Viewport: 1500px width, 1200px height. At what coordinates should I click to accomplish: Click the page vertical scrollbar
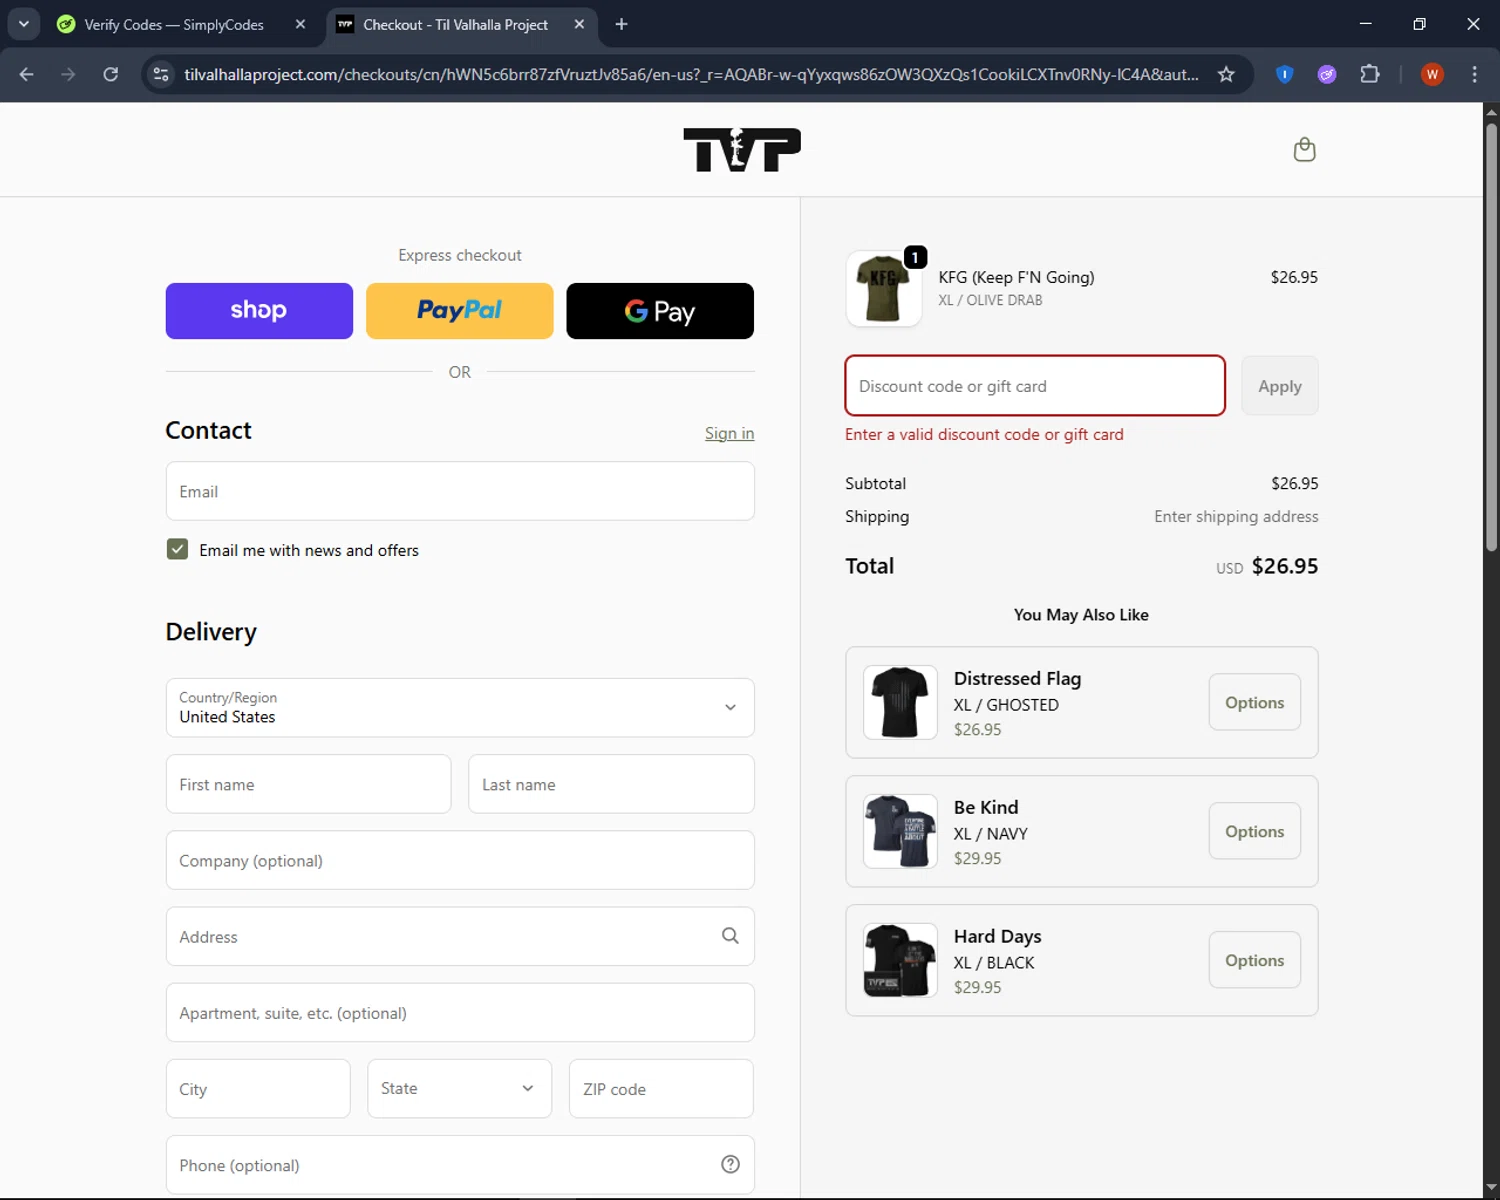point(1491,336)
